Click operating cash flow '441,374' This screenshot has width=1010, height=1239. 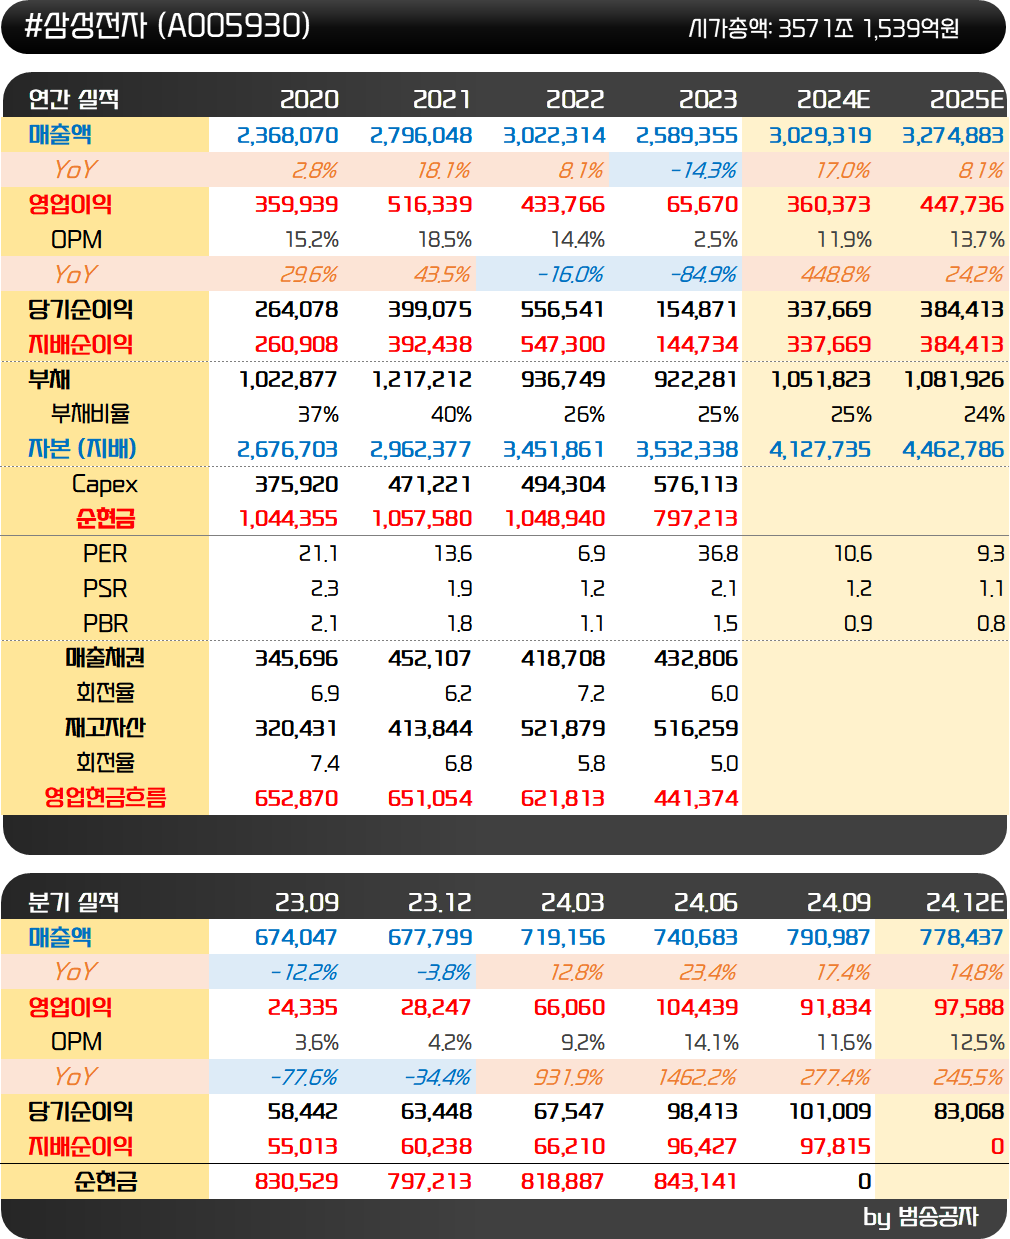click(696, 799)
